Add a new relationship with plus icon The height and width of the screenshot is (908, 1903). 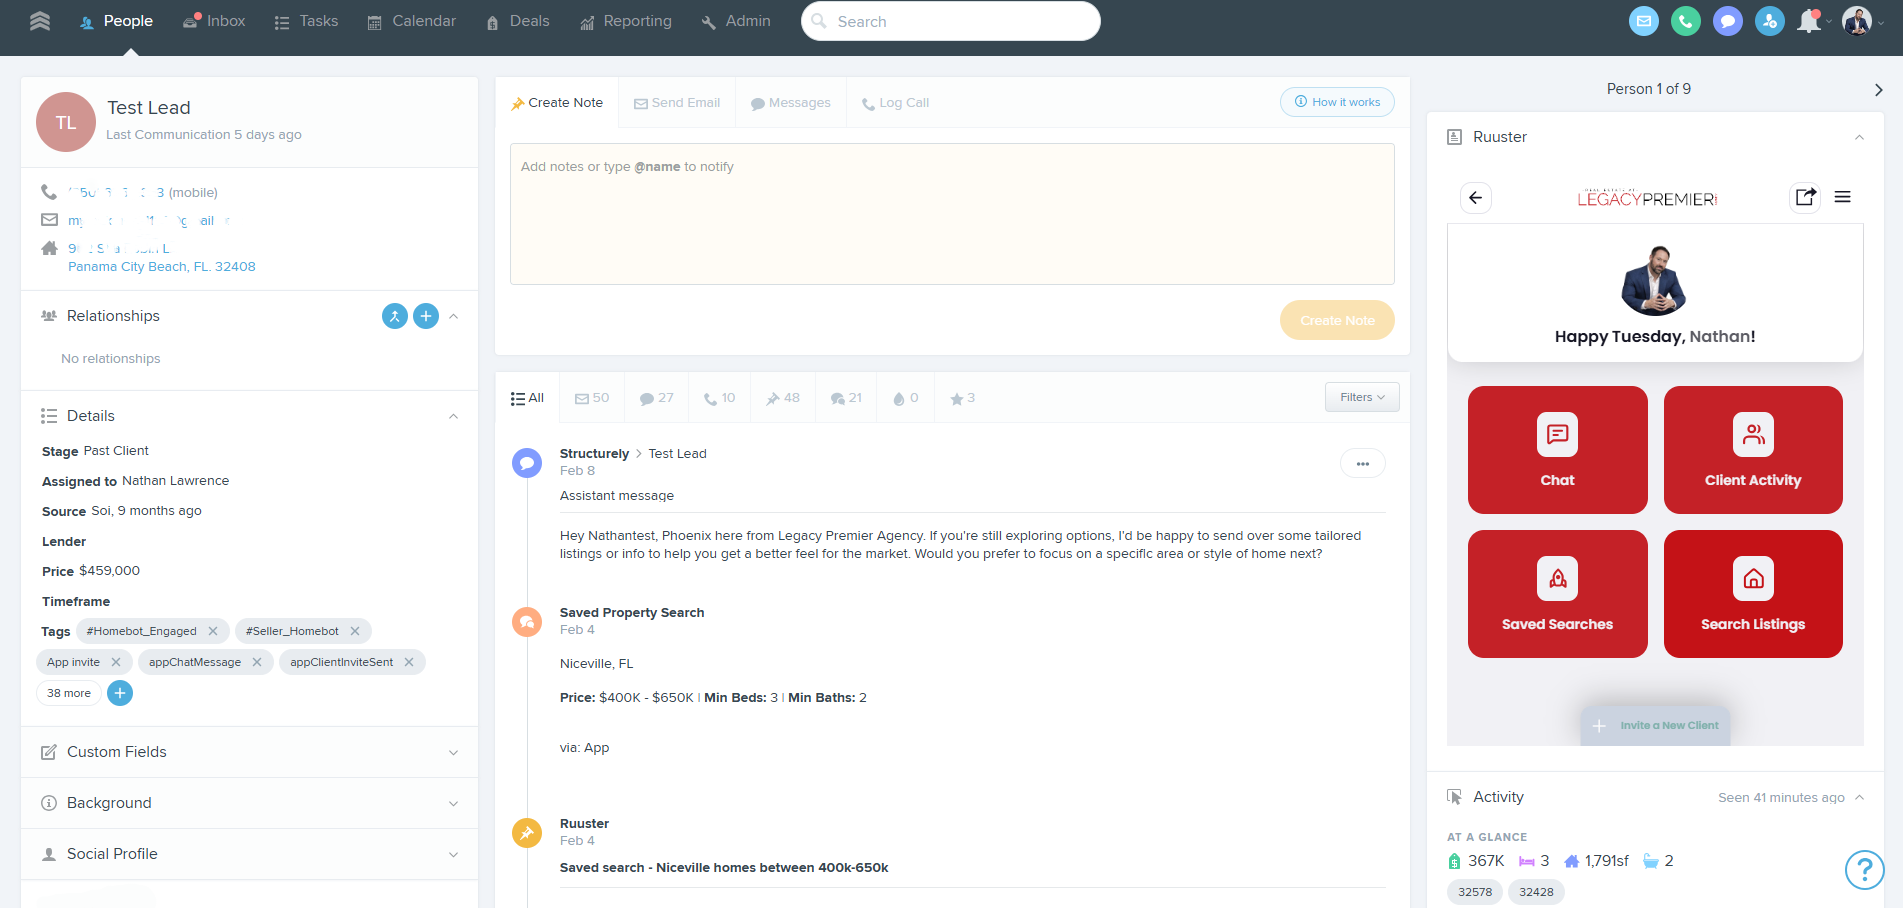pyautogui.click(x=426, y=316)
